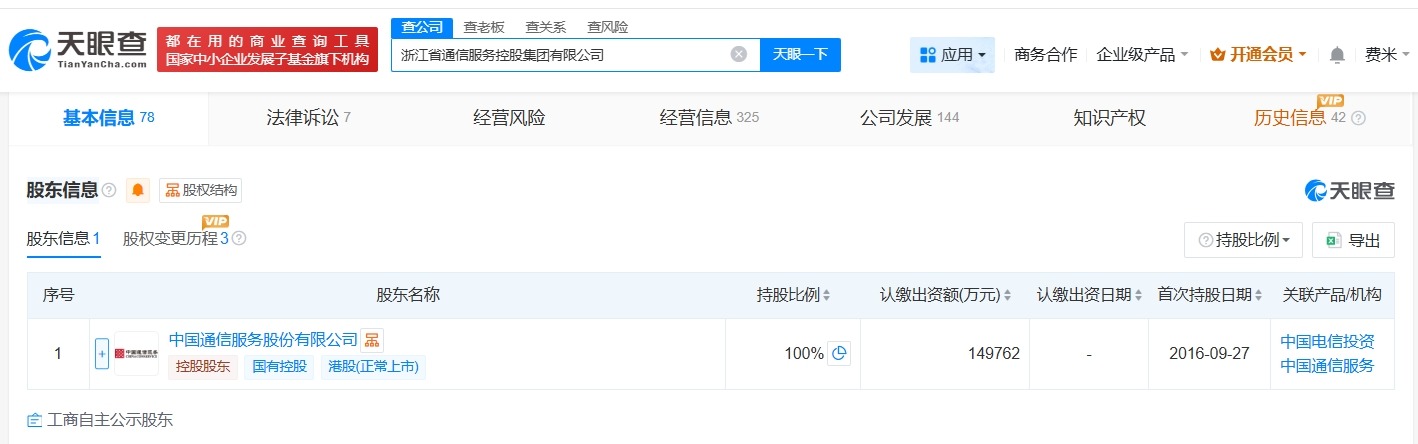Open the 应用 apps dropdown

click(x=952, y=54)
